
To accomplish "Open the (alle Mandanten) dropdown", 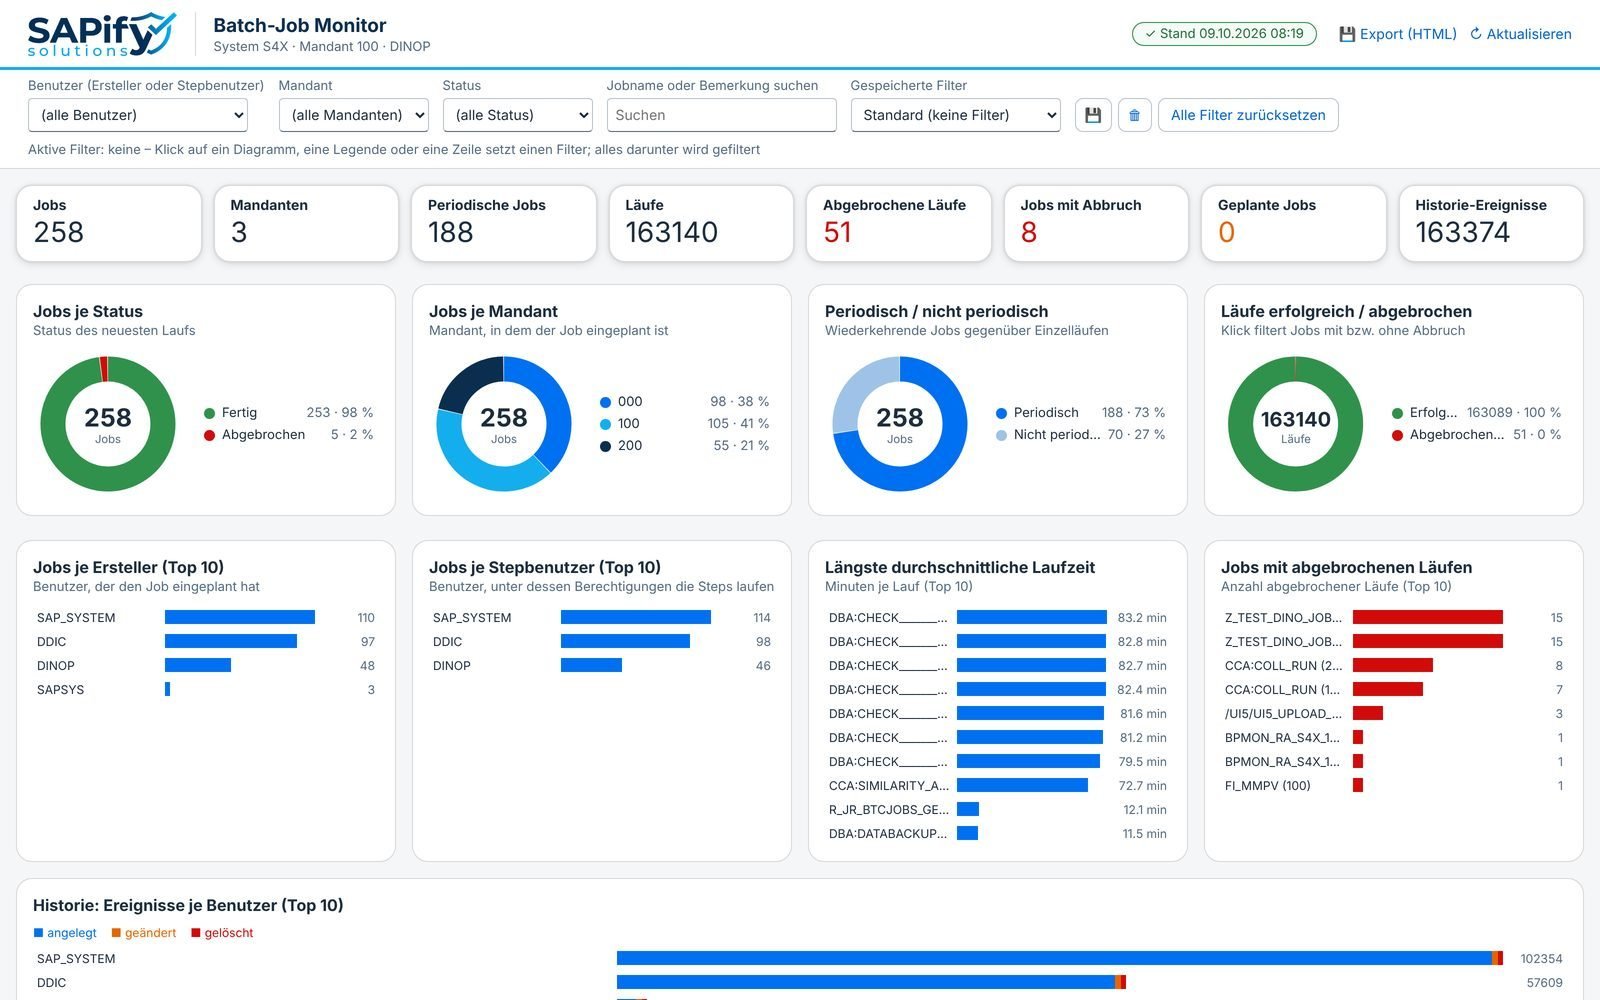I will click(354, 115).
